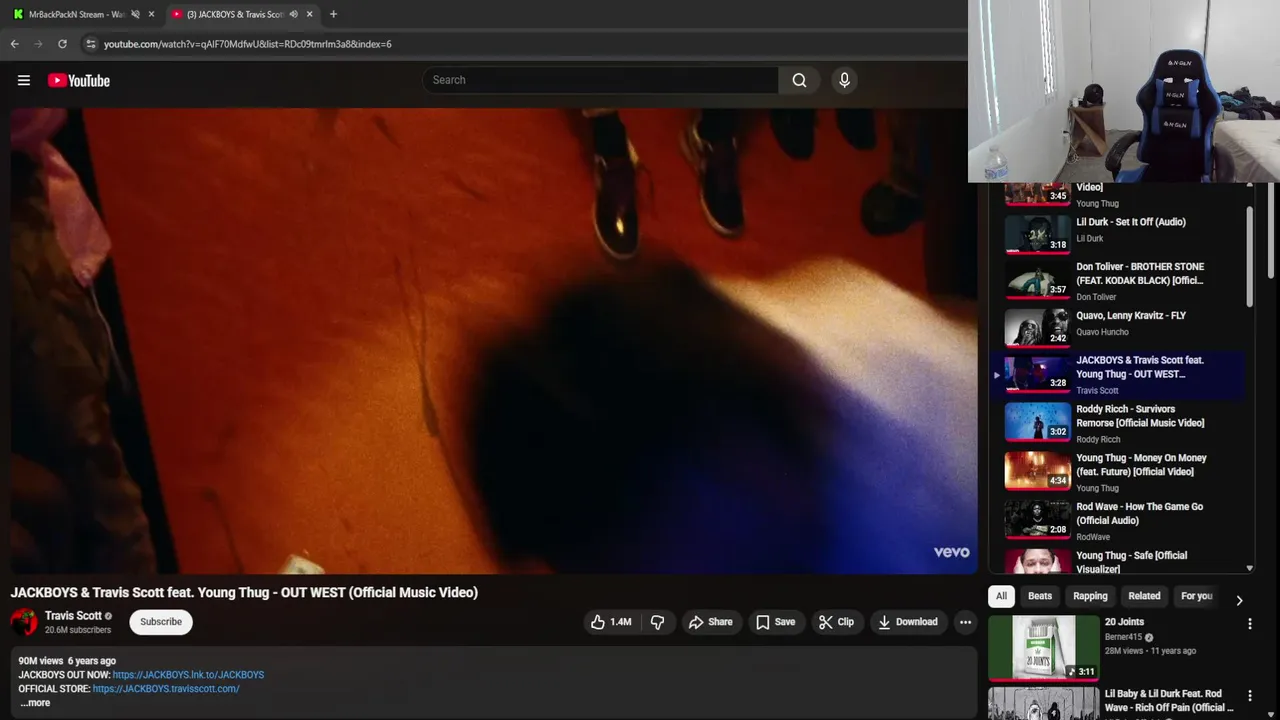Open more actions three-dot menu

965,622
